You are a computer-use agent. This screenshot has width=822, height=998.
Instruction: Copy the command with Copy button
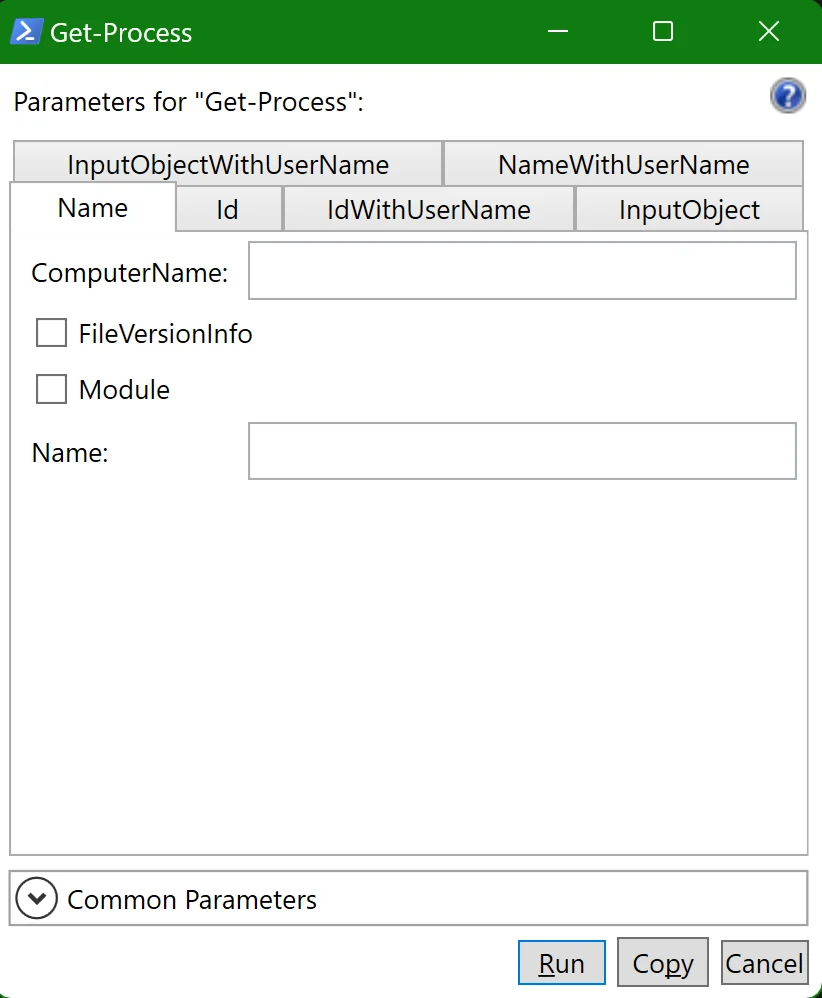(663, 962)
